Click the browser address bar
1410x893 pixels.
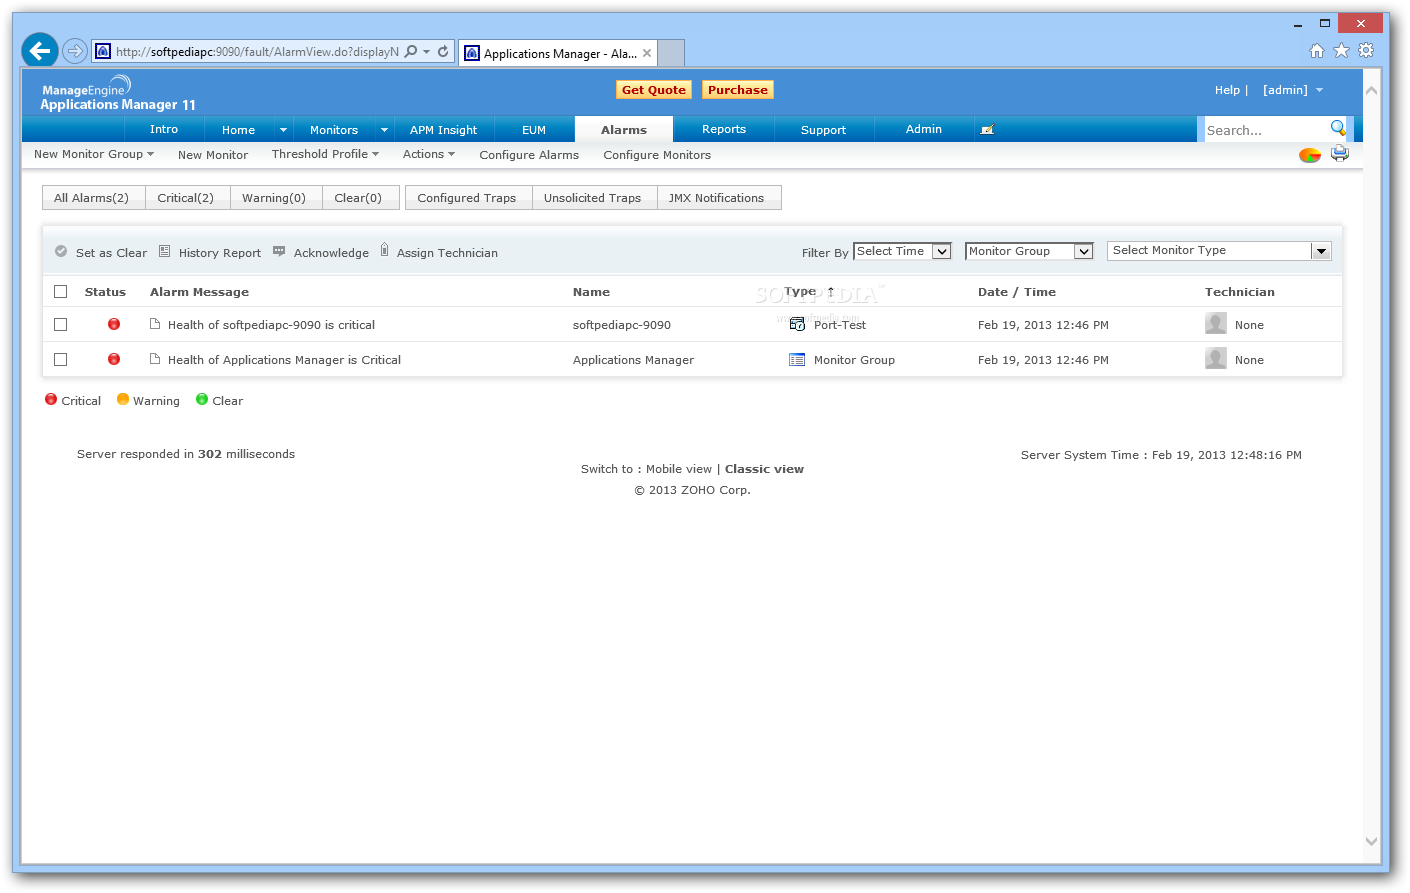pos(255,51)
